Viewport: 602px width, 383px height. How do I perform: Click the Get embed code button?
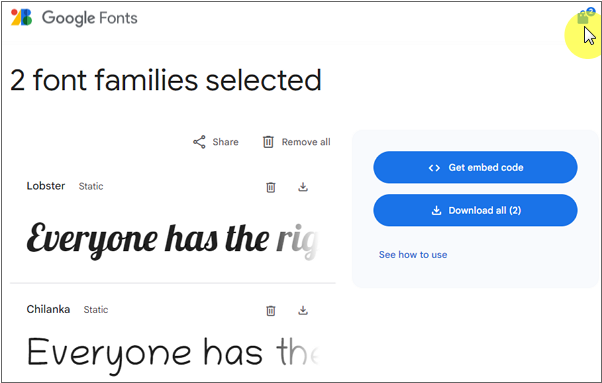pos(475,167)
